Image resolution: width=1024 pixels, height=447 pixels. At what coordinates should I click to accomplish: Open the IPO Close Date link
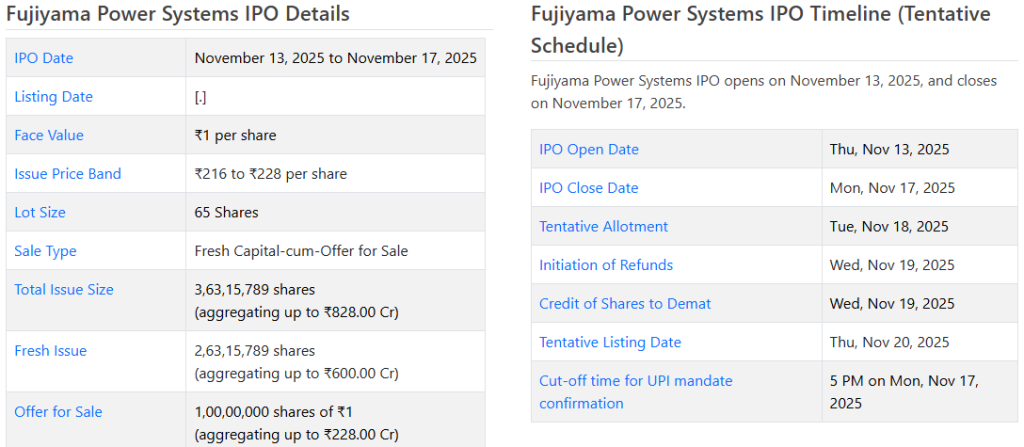(589, 188)
